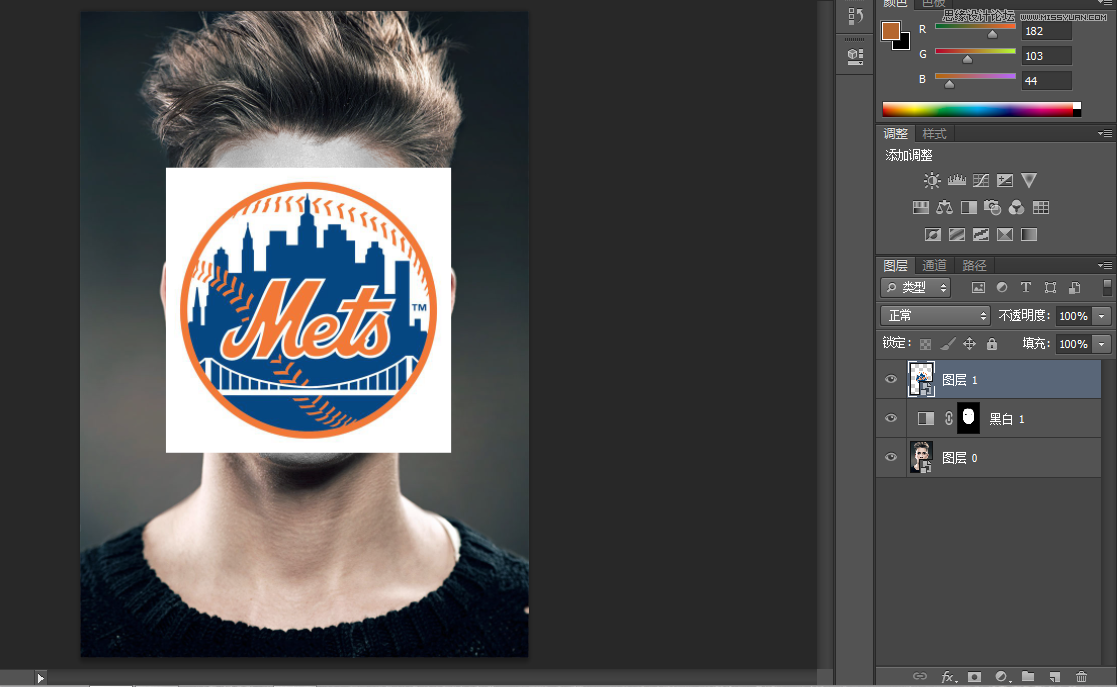The height and width of the screenshot is (687, 1117).
Task: Select the 黑白 1 layer mask thumbnail
Action: click(x=968, y=418)
